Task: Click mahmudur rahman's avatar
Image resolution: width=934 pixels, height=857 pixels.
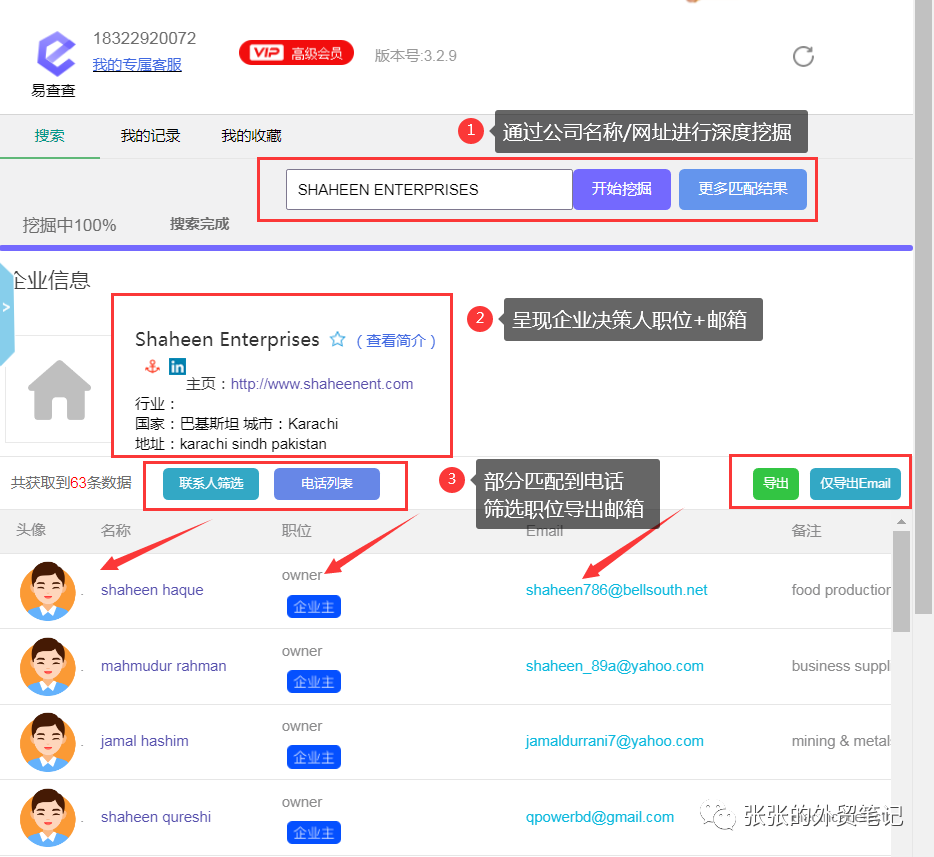Action: 48,666
